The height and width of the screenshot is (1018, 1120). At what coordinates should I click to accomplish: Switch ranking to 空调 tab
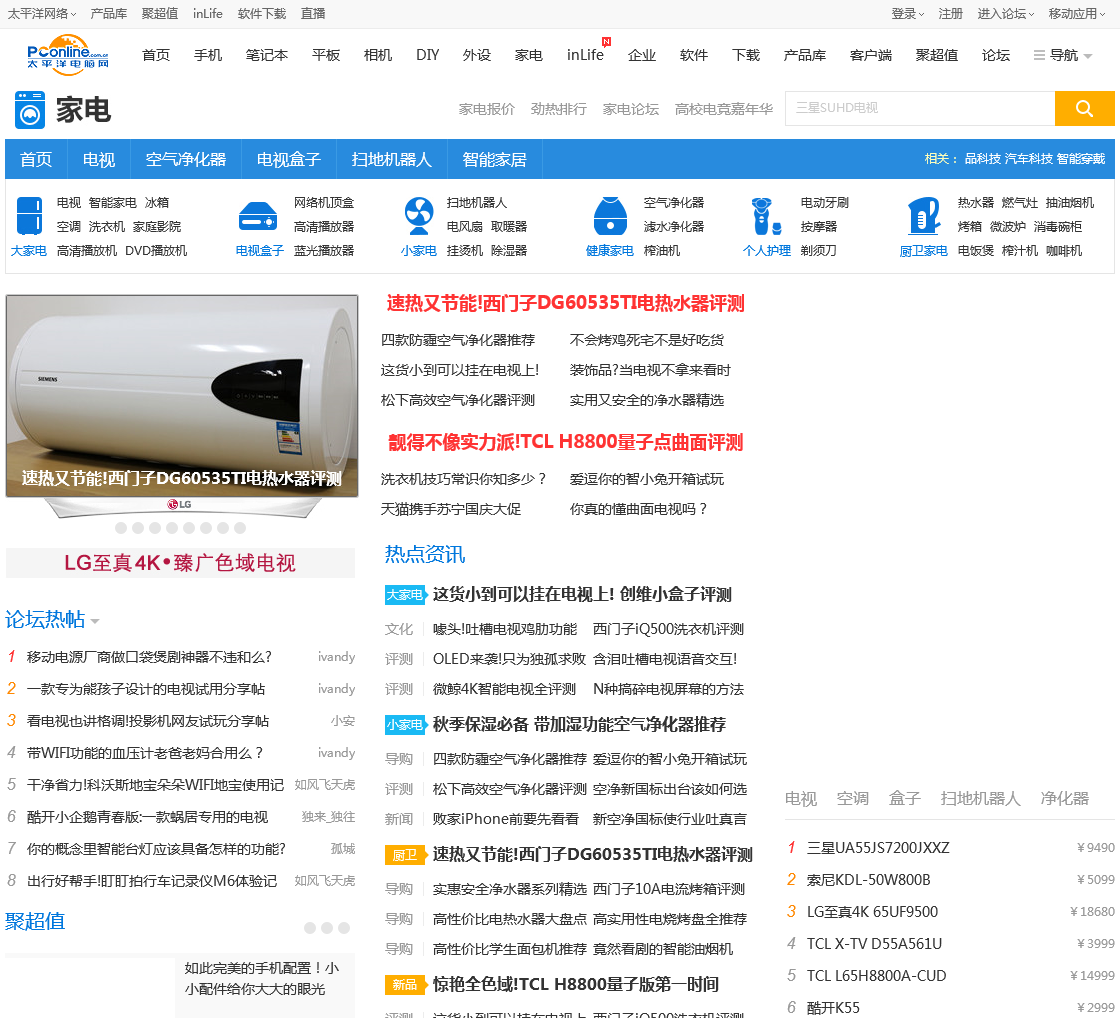(852, 799)
